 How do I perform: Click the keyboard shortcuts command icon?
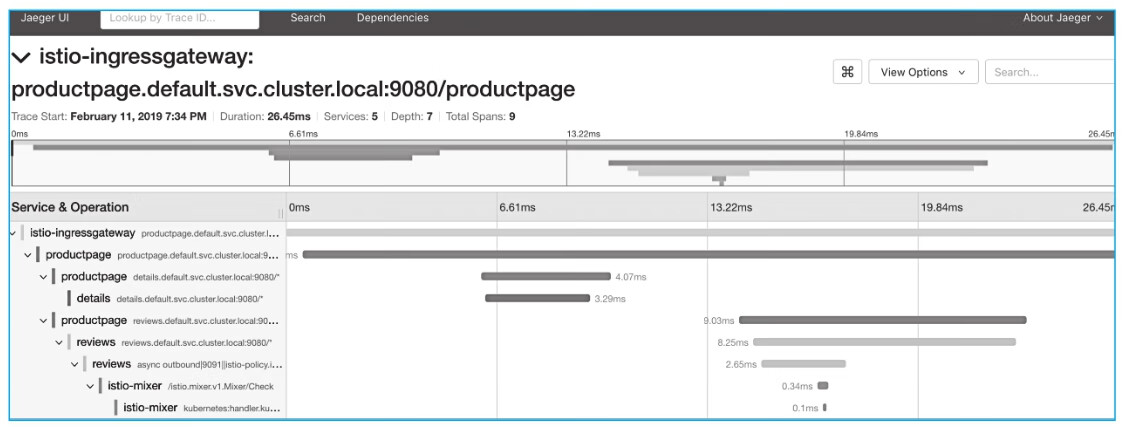pos(847,72)
